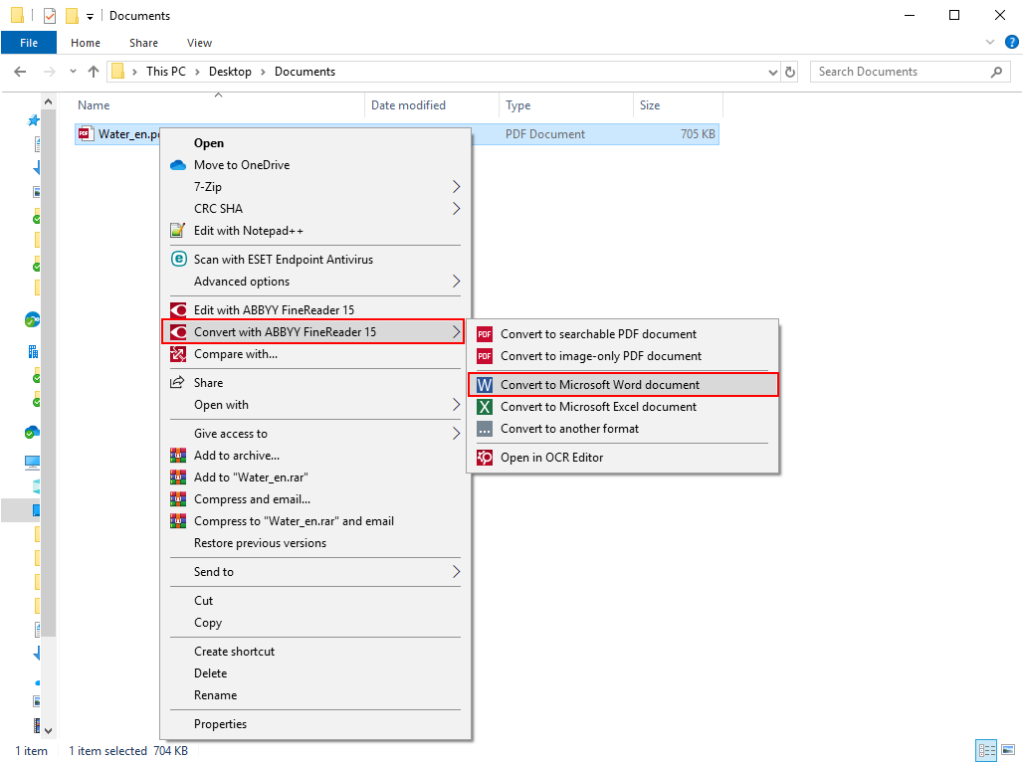Click the PDF file icon of Water_en
The width and height of the screenshot is (1024, 763).
(84, 134)
